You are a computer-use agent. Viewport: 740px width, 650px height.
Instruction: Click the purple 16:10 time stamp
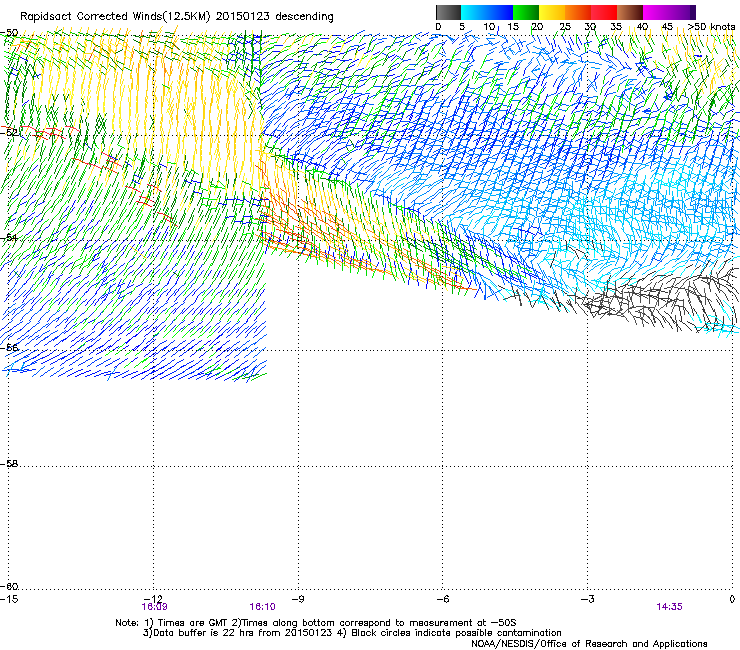[262, 607]
